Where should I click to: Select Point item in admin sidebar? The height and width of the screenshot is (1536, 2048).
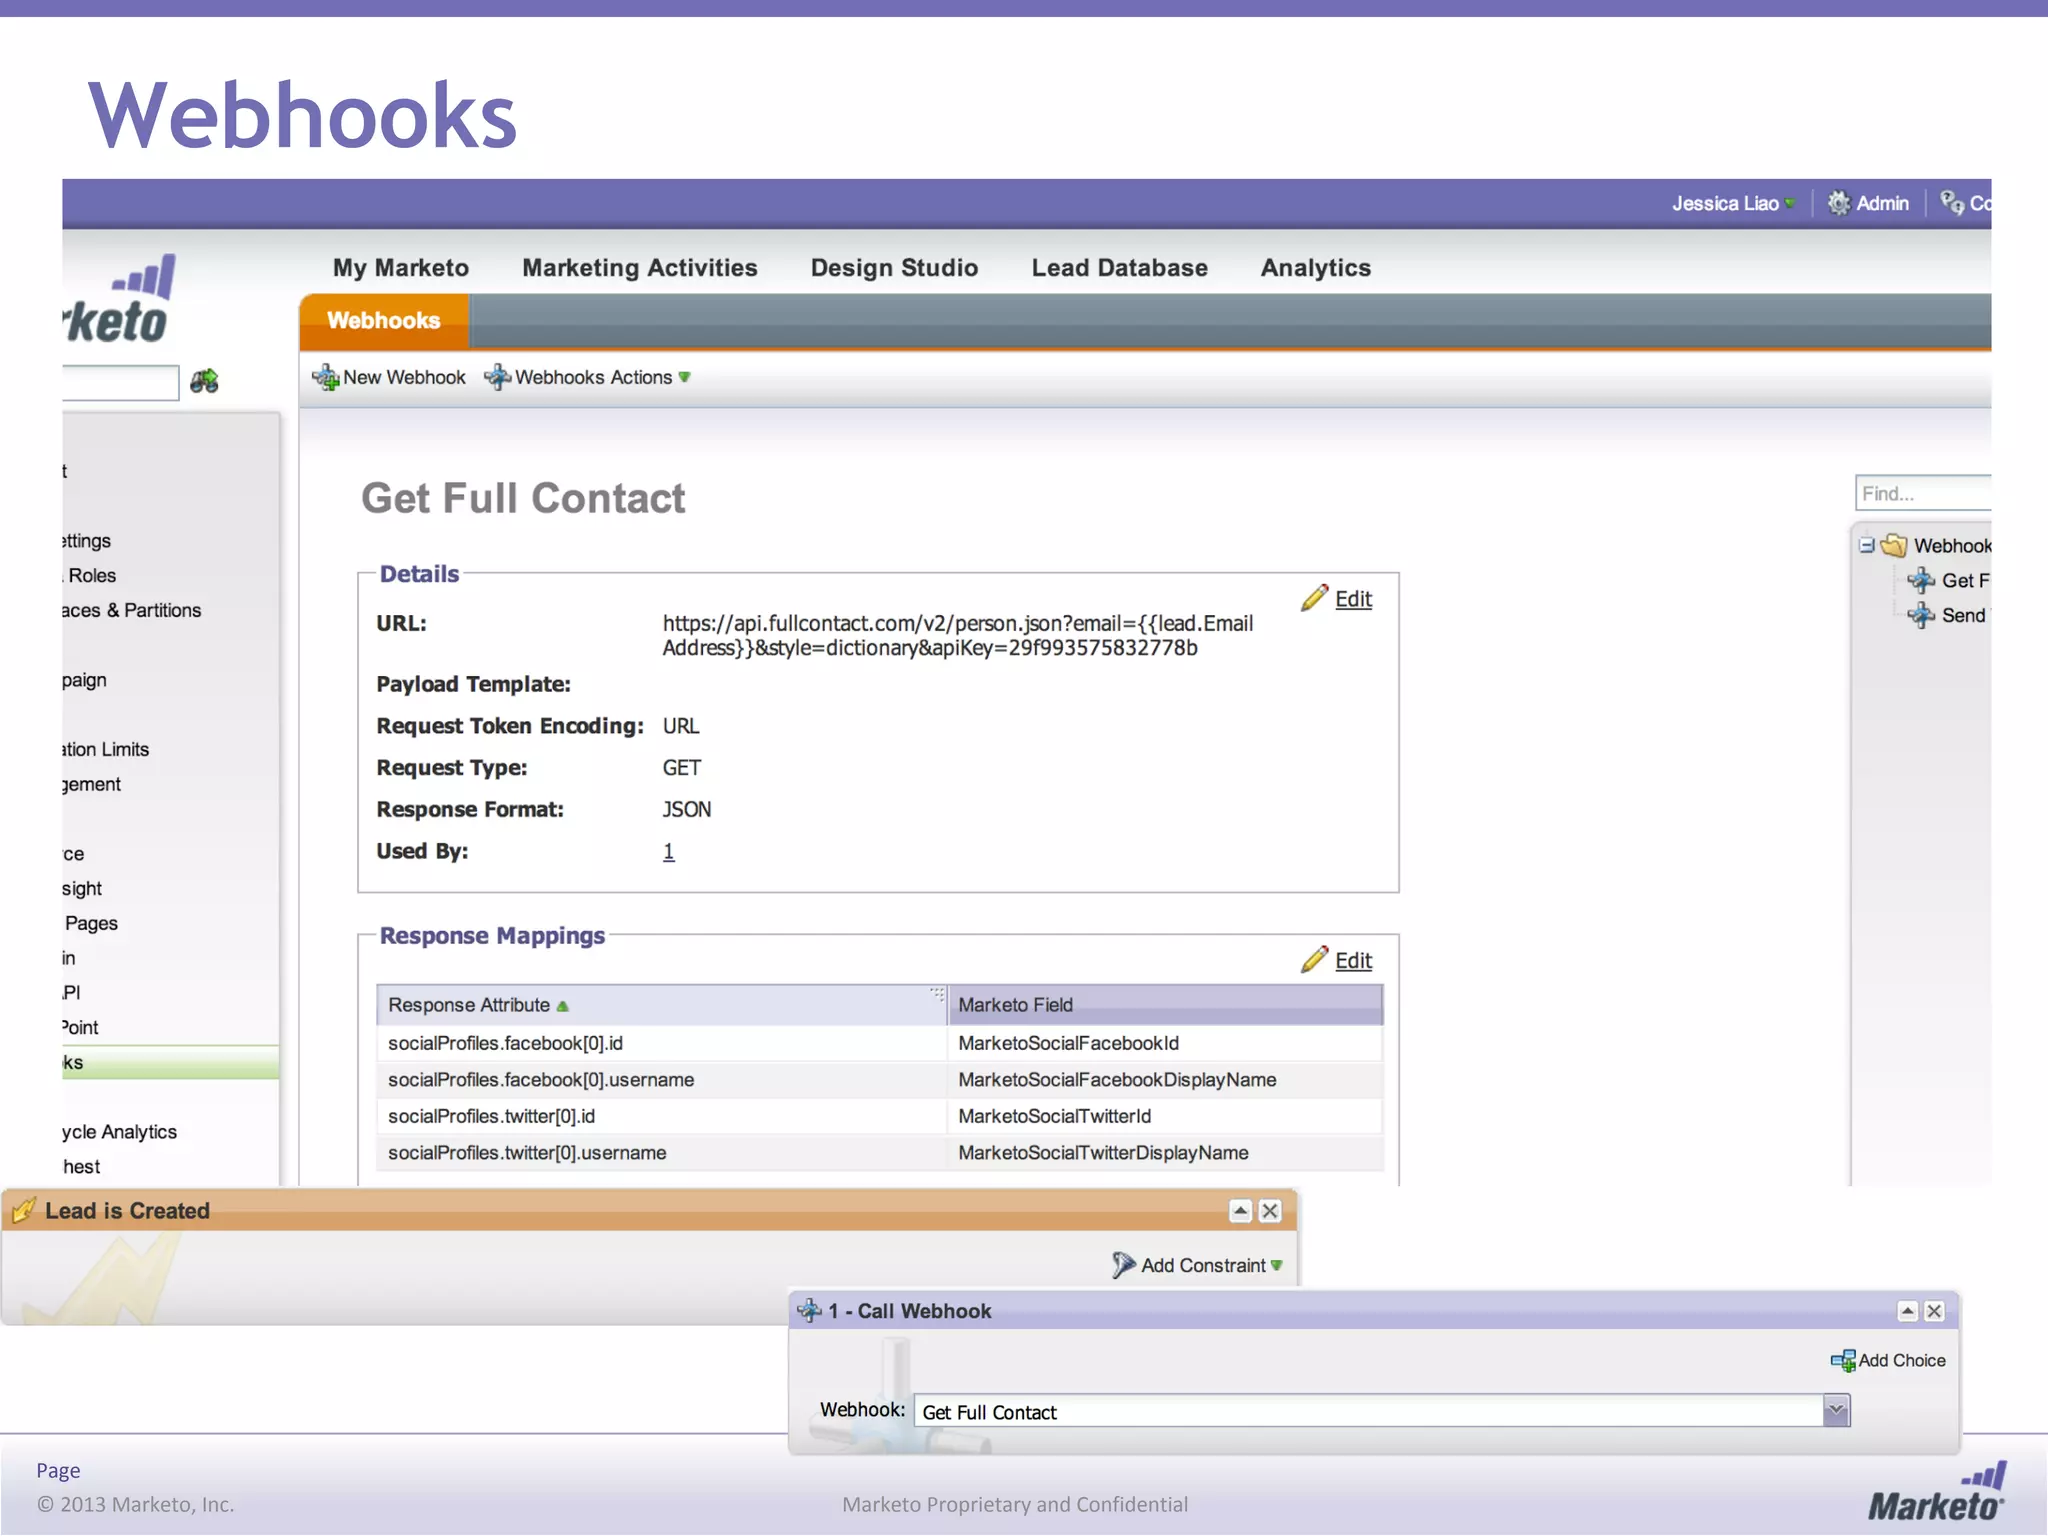tap(80, 1028)
